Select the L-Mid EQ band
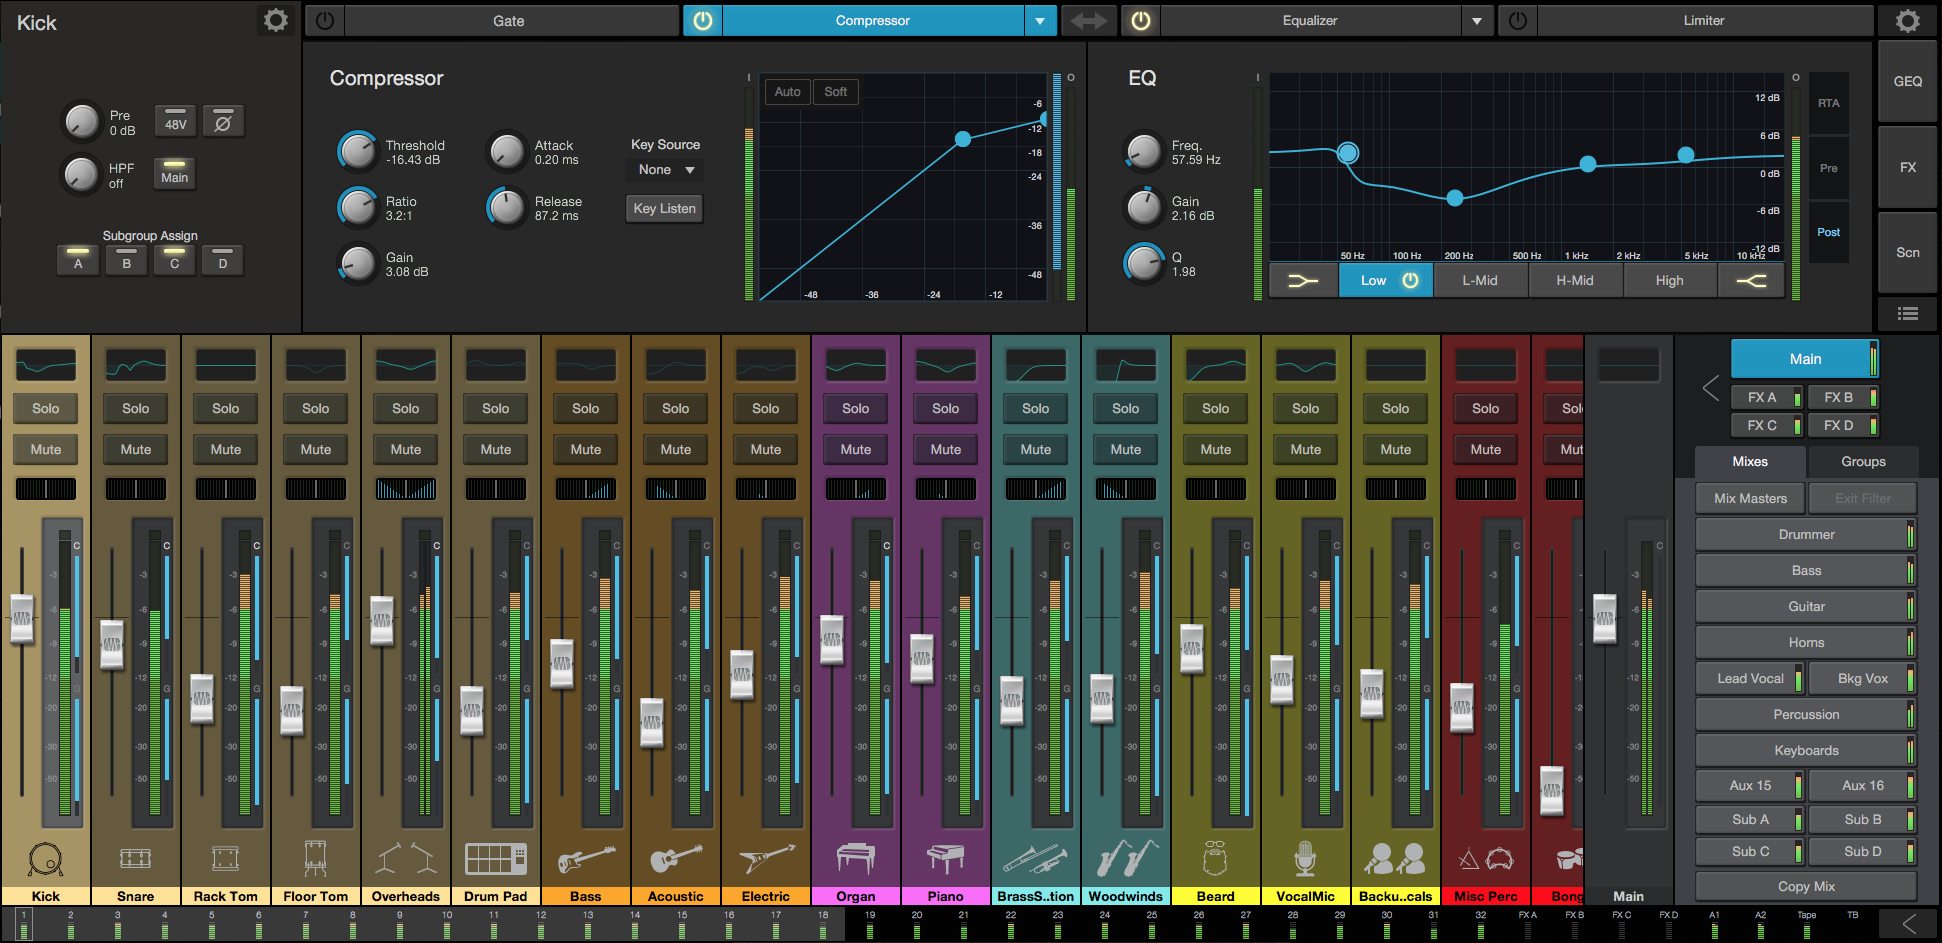Image resolution: width=1942 pixels, height=943 pixels. click(x=1480, y=281)
